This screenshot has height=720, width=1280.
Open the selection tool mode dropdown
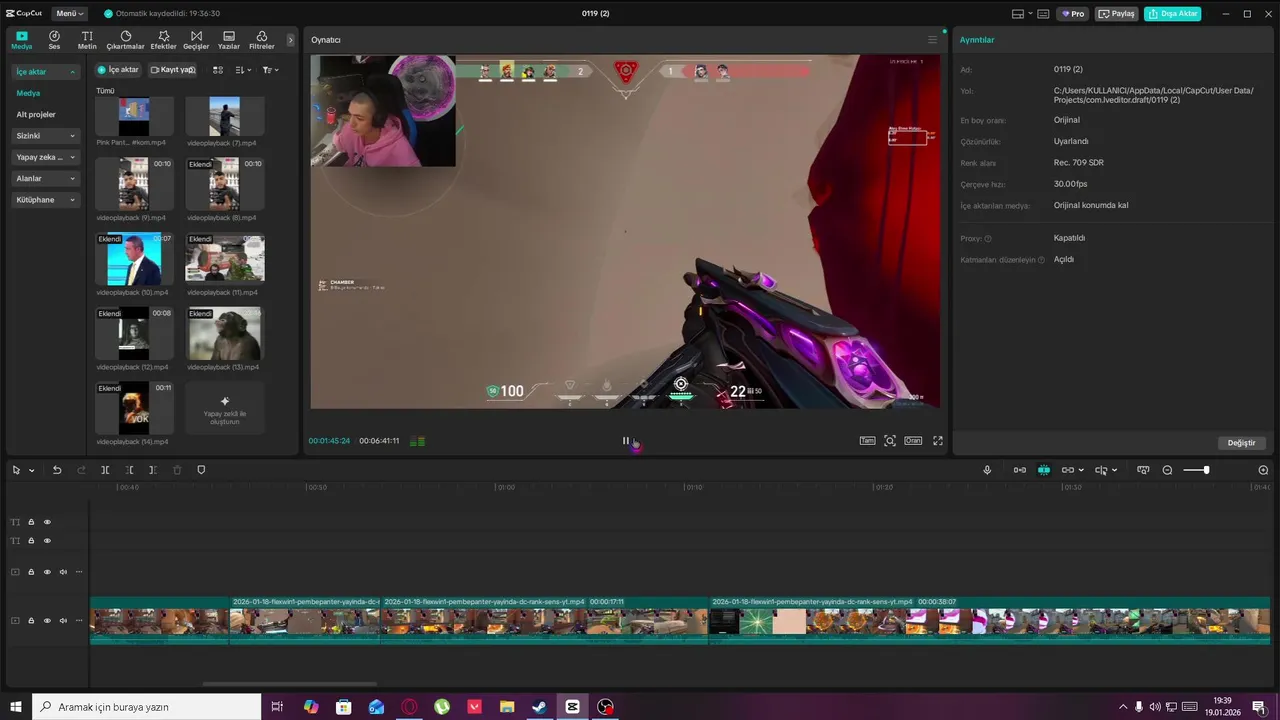click(32, 471)
